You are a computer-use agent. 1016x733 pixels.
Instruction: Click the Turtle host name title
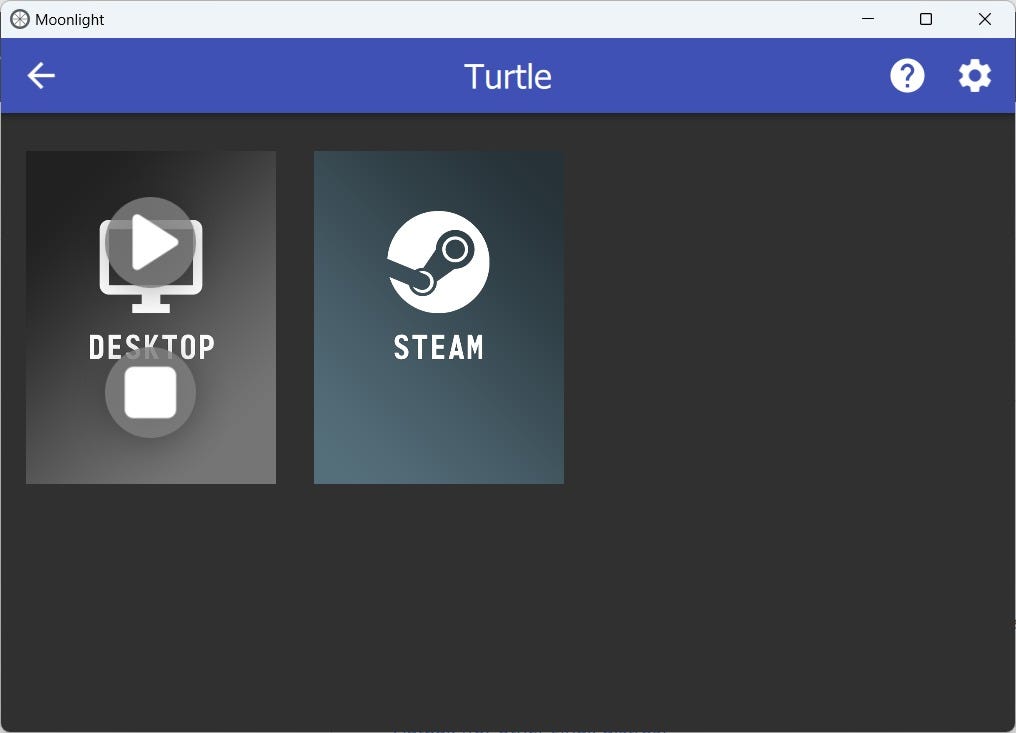[x=507, y=76]
